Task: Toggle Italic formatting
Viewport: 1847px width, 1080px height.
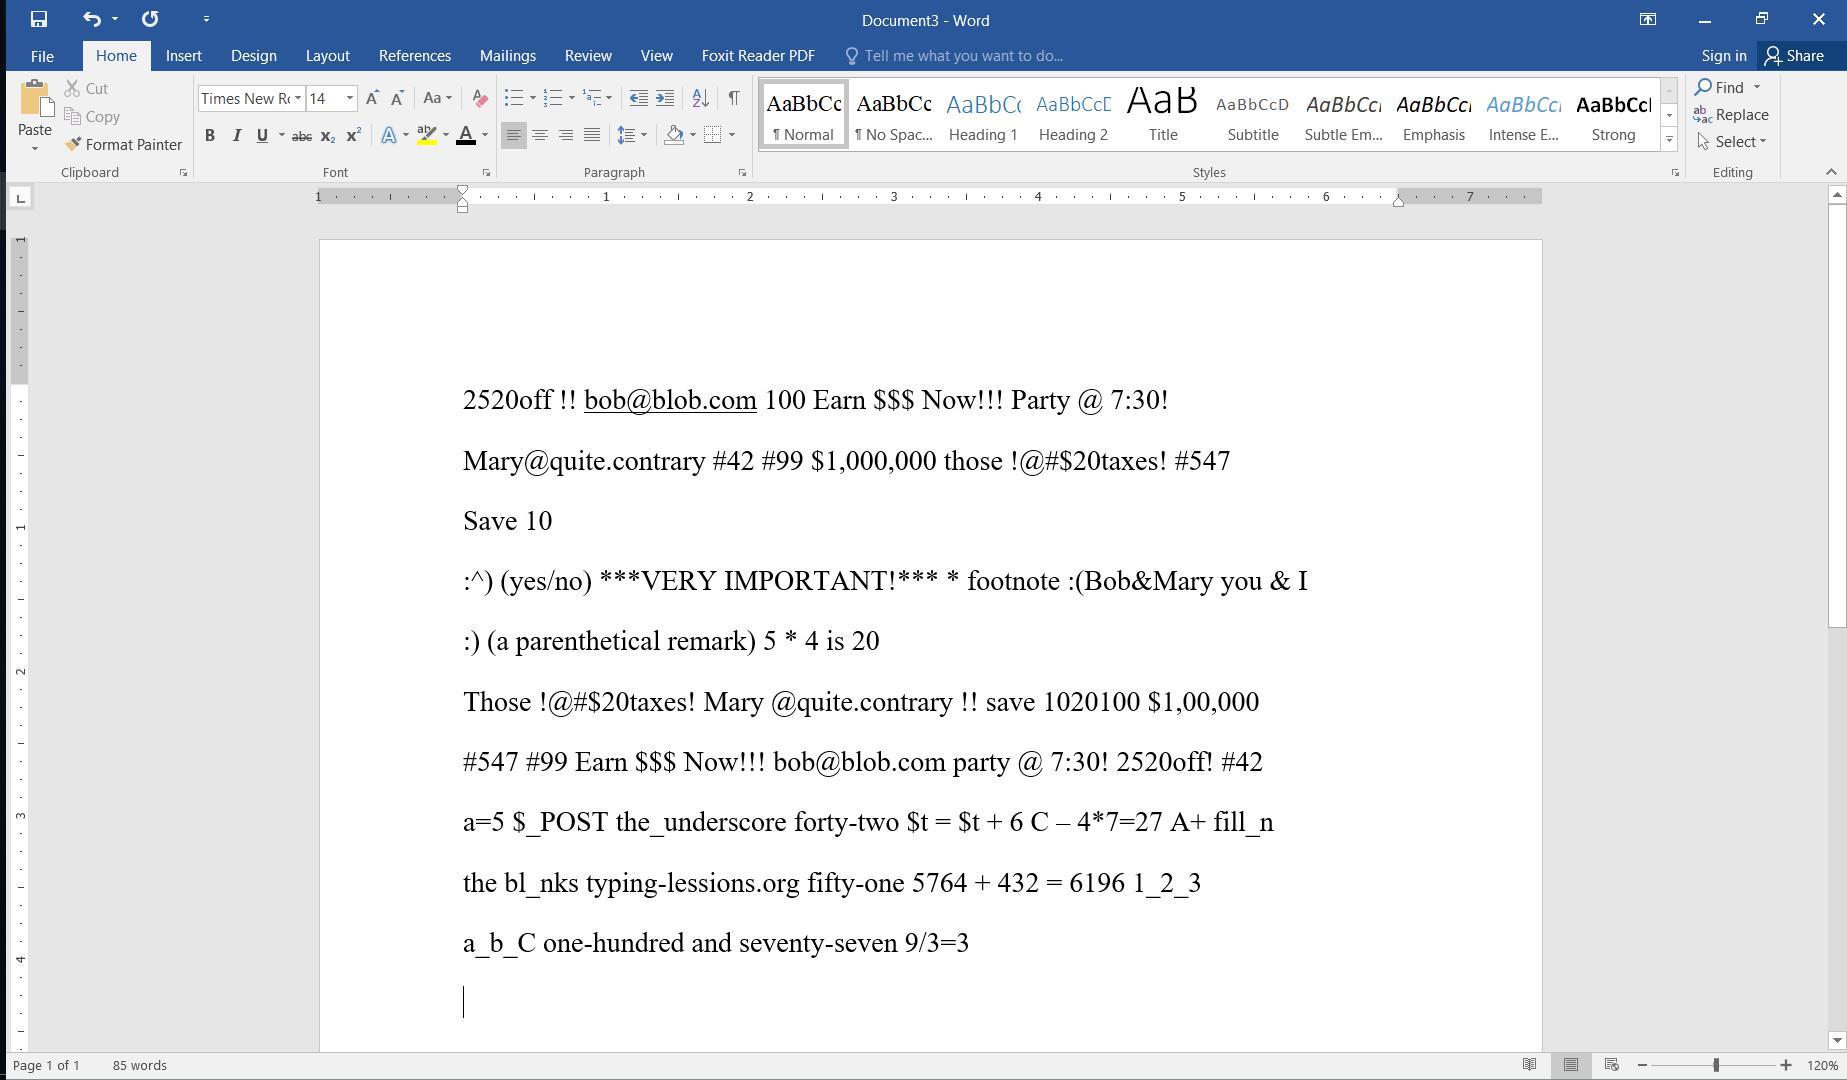Action: (x=236, y=135)
